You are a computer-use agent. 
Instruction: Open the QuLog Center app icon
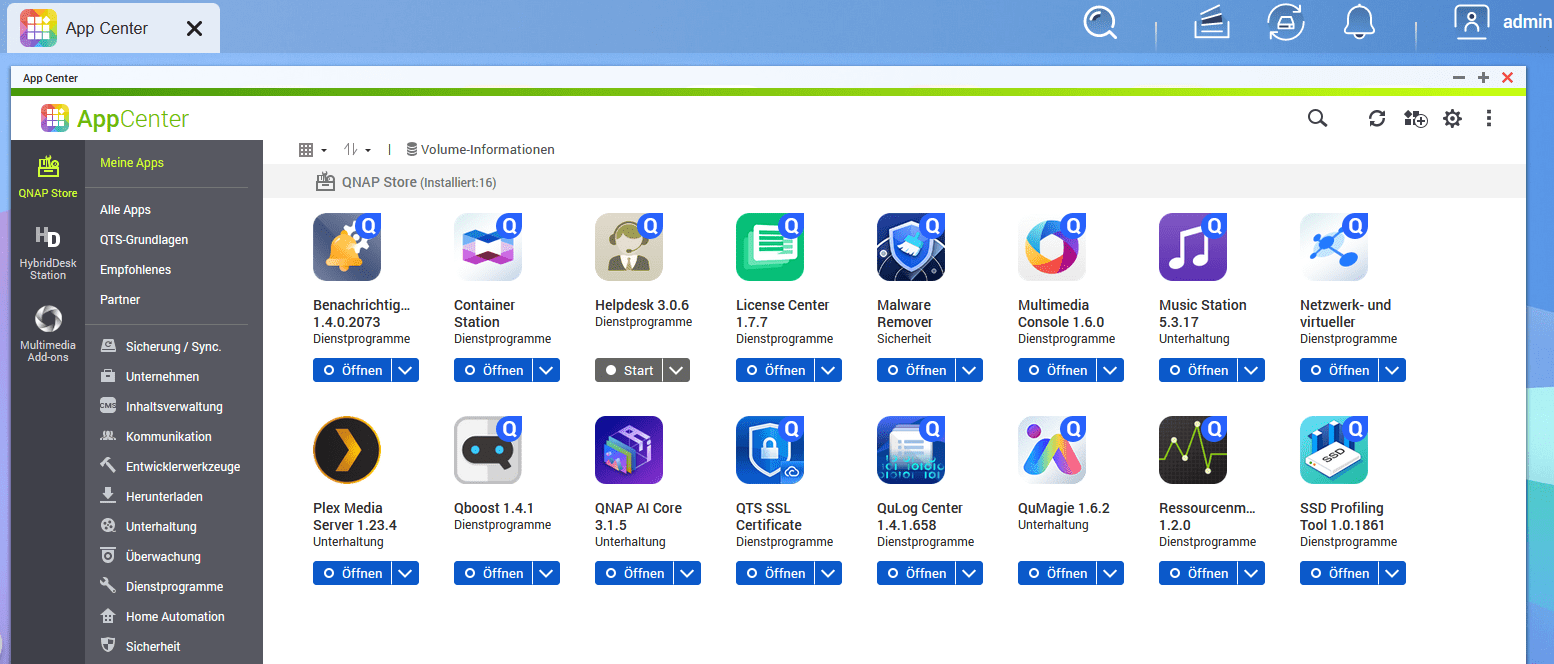click(911, 450)
